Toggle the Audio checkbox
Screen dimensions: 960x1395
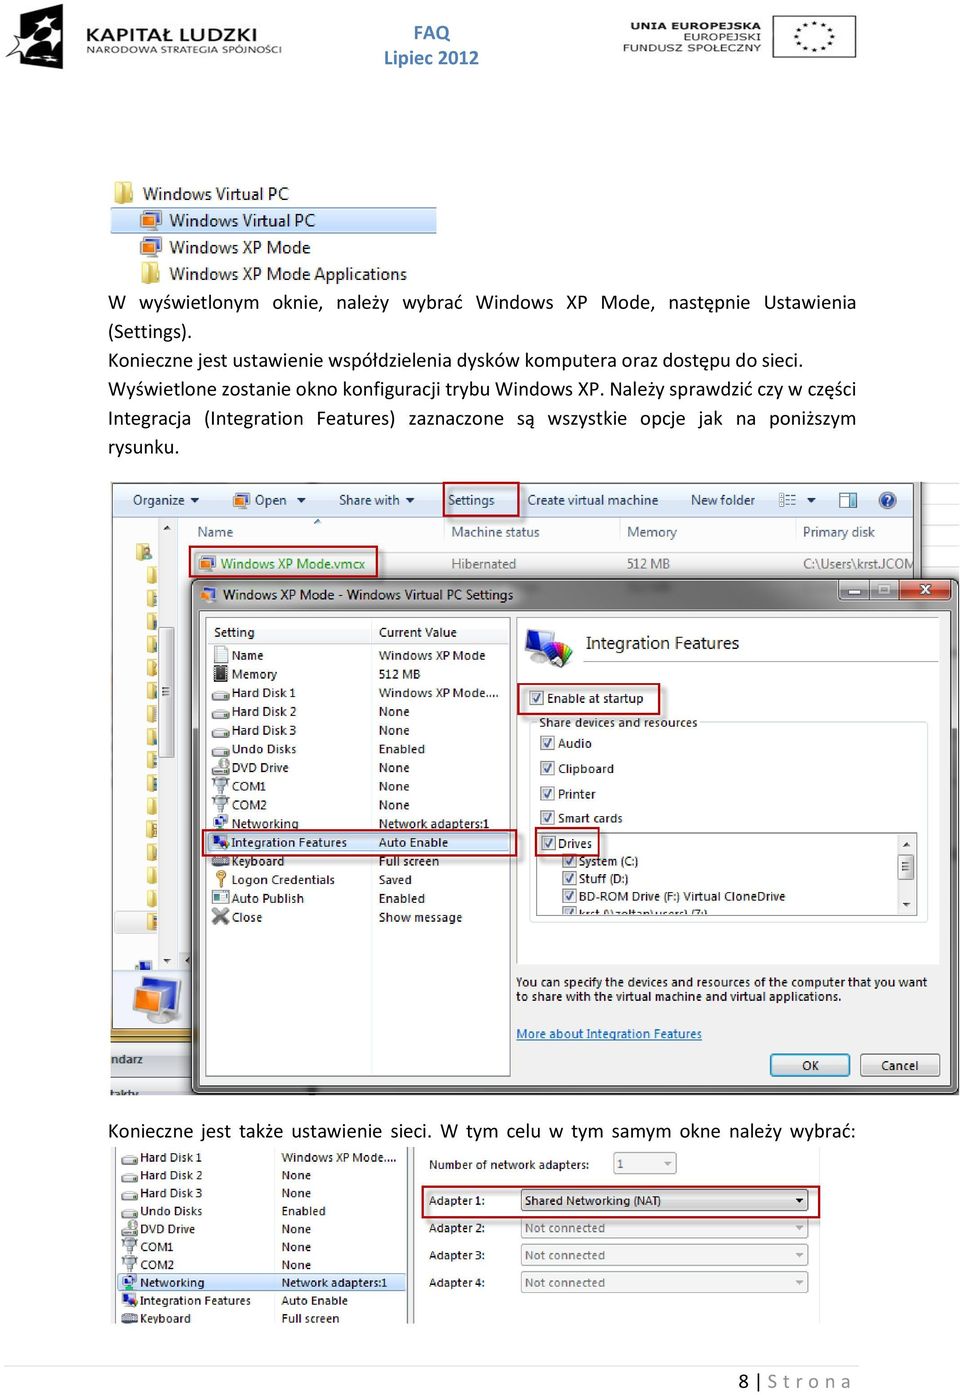[547, 743]
